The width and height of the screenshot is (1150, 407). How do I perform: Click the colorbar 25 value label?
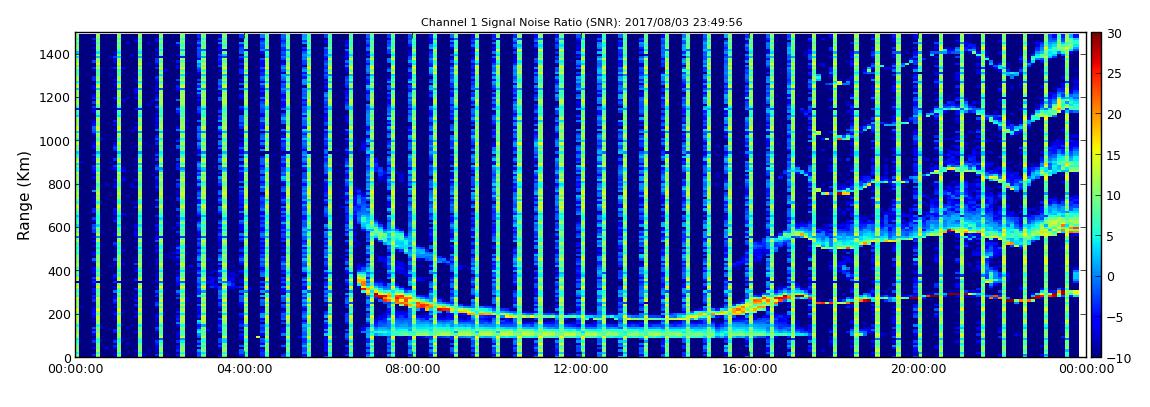click(x=1114, y=74)
